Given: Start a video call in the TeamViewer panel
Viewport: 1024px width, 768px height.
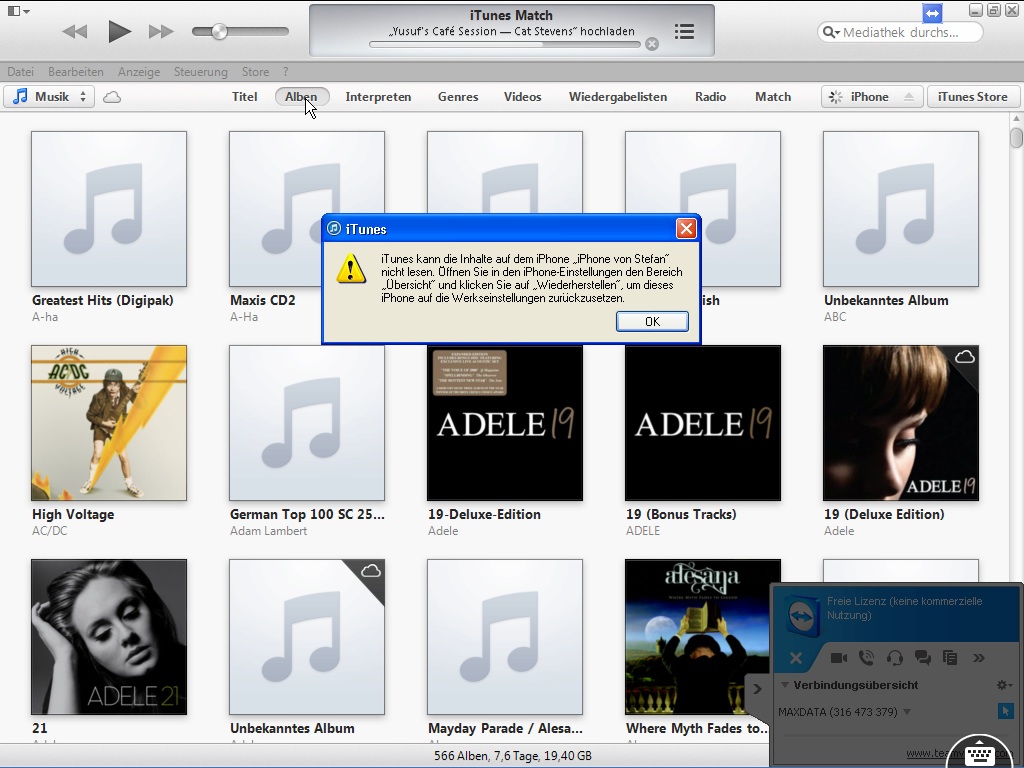Looking at the screenshot, I should 839,658.
